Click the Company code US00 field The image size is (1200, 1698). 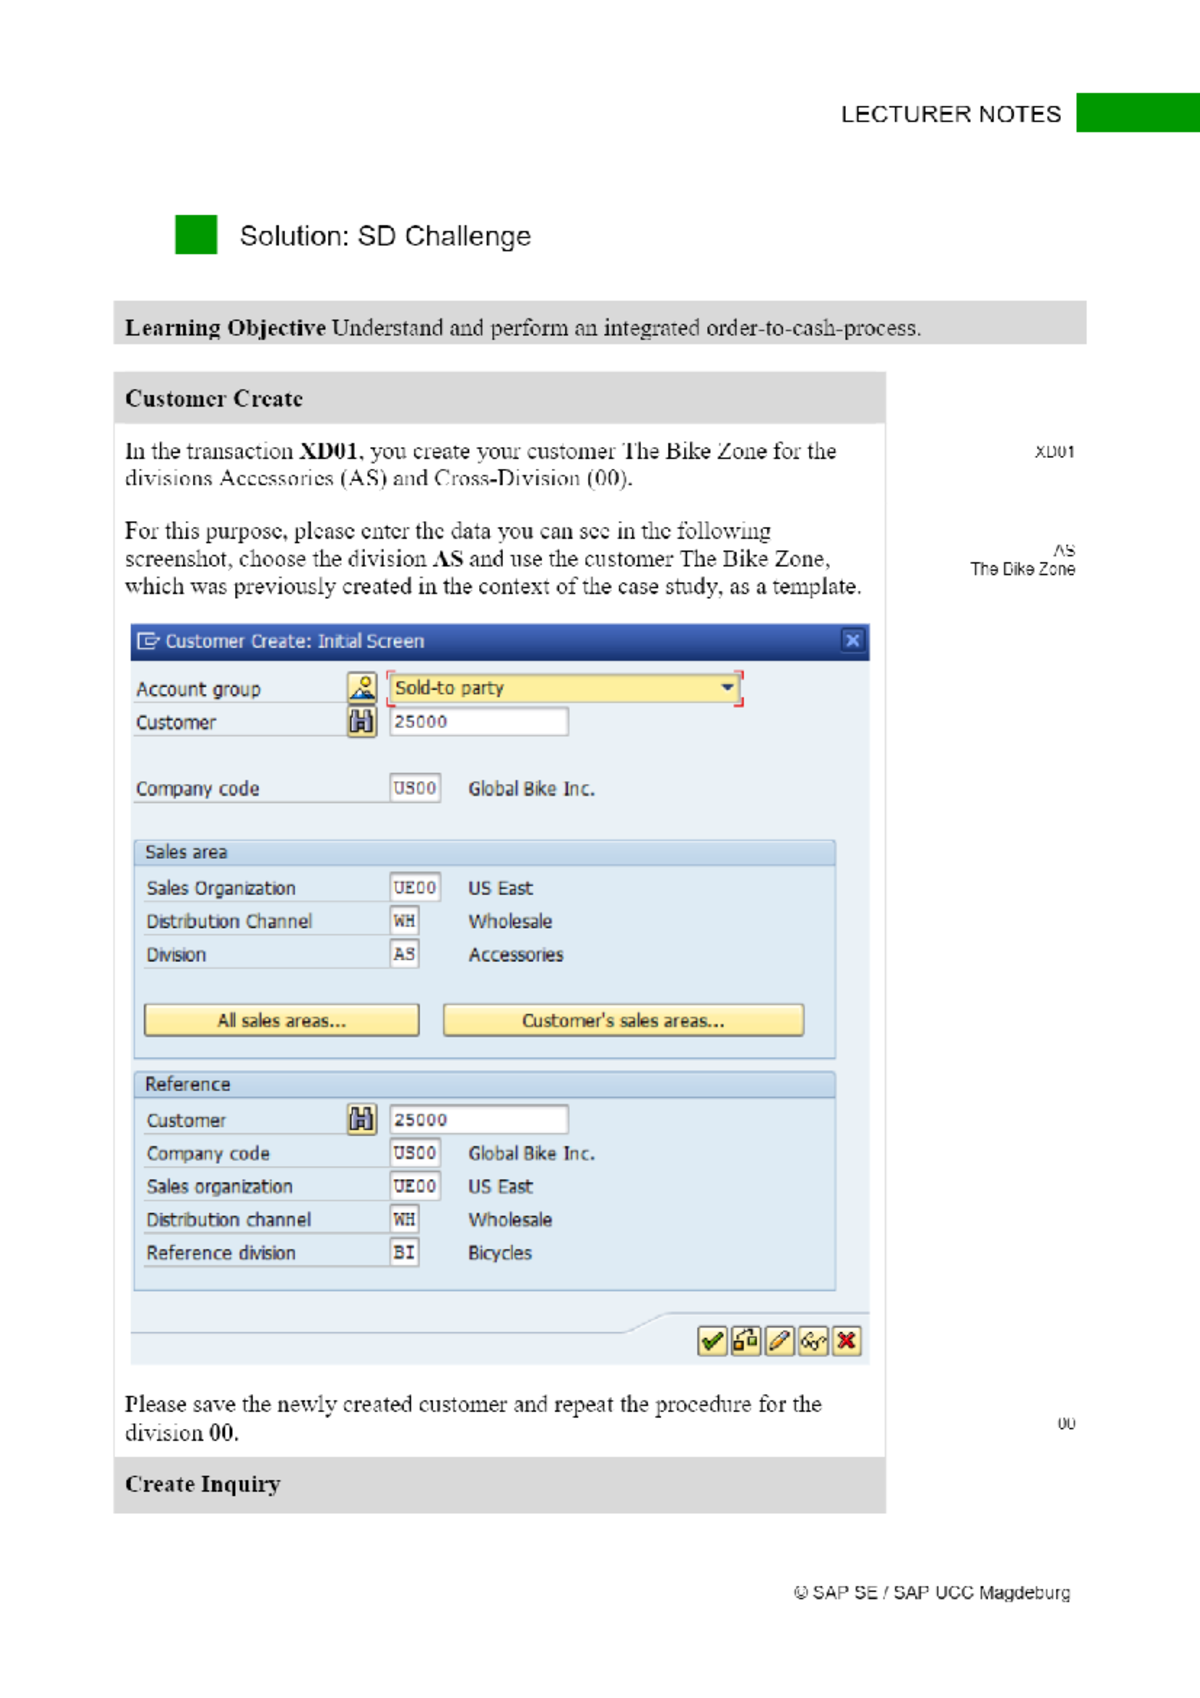[x=415, y=788]
